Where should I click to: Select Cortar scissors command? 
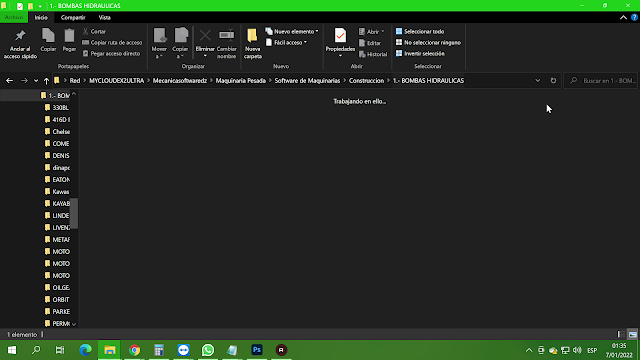click(94, 31)
